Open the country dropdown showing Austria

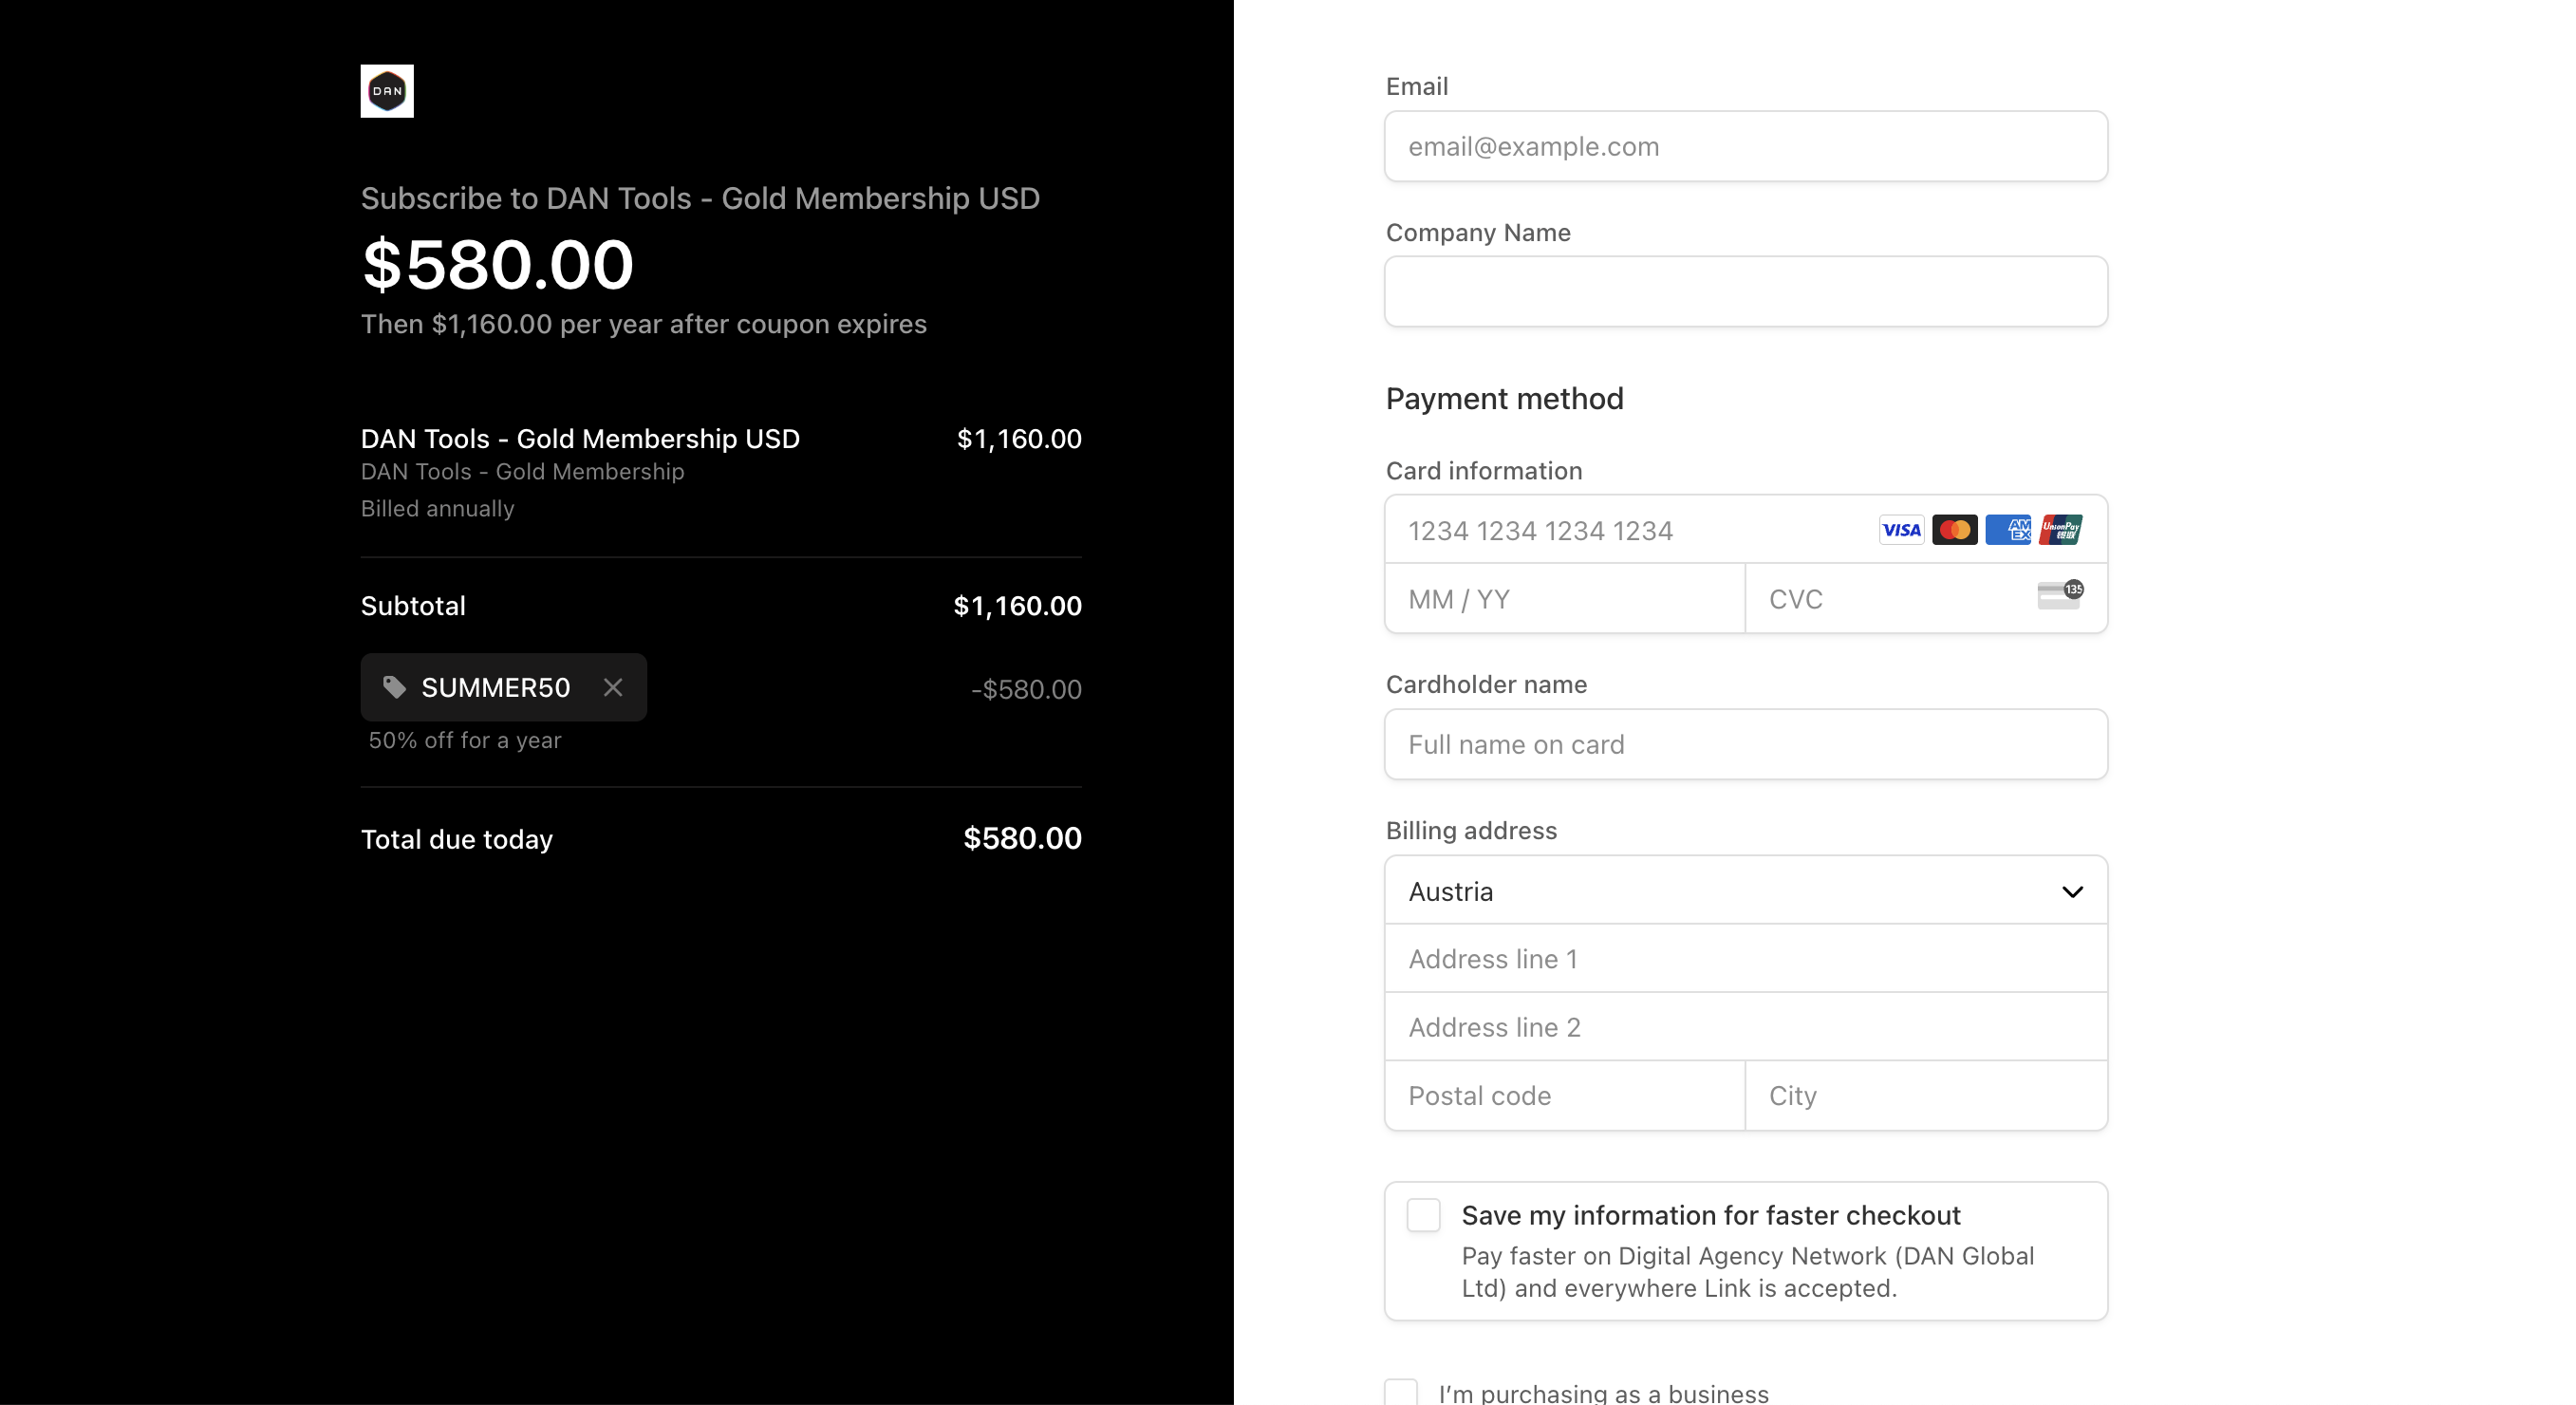tap(1746, 891)
